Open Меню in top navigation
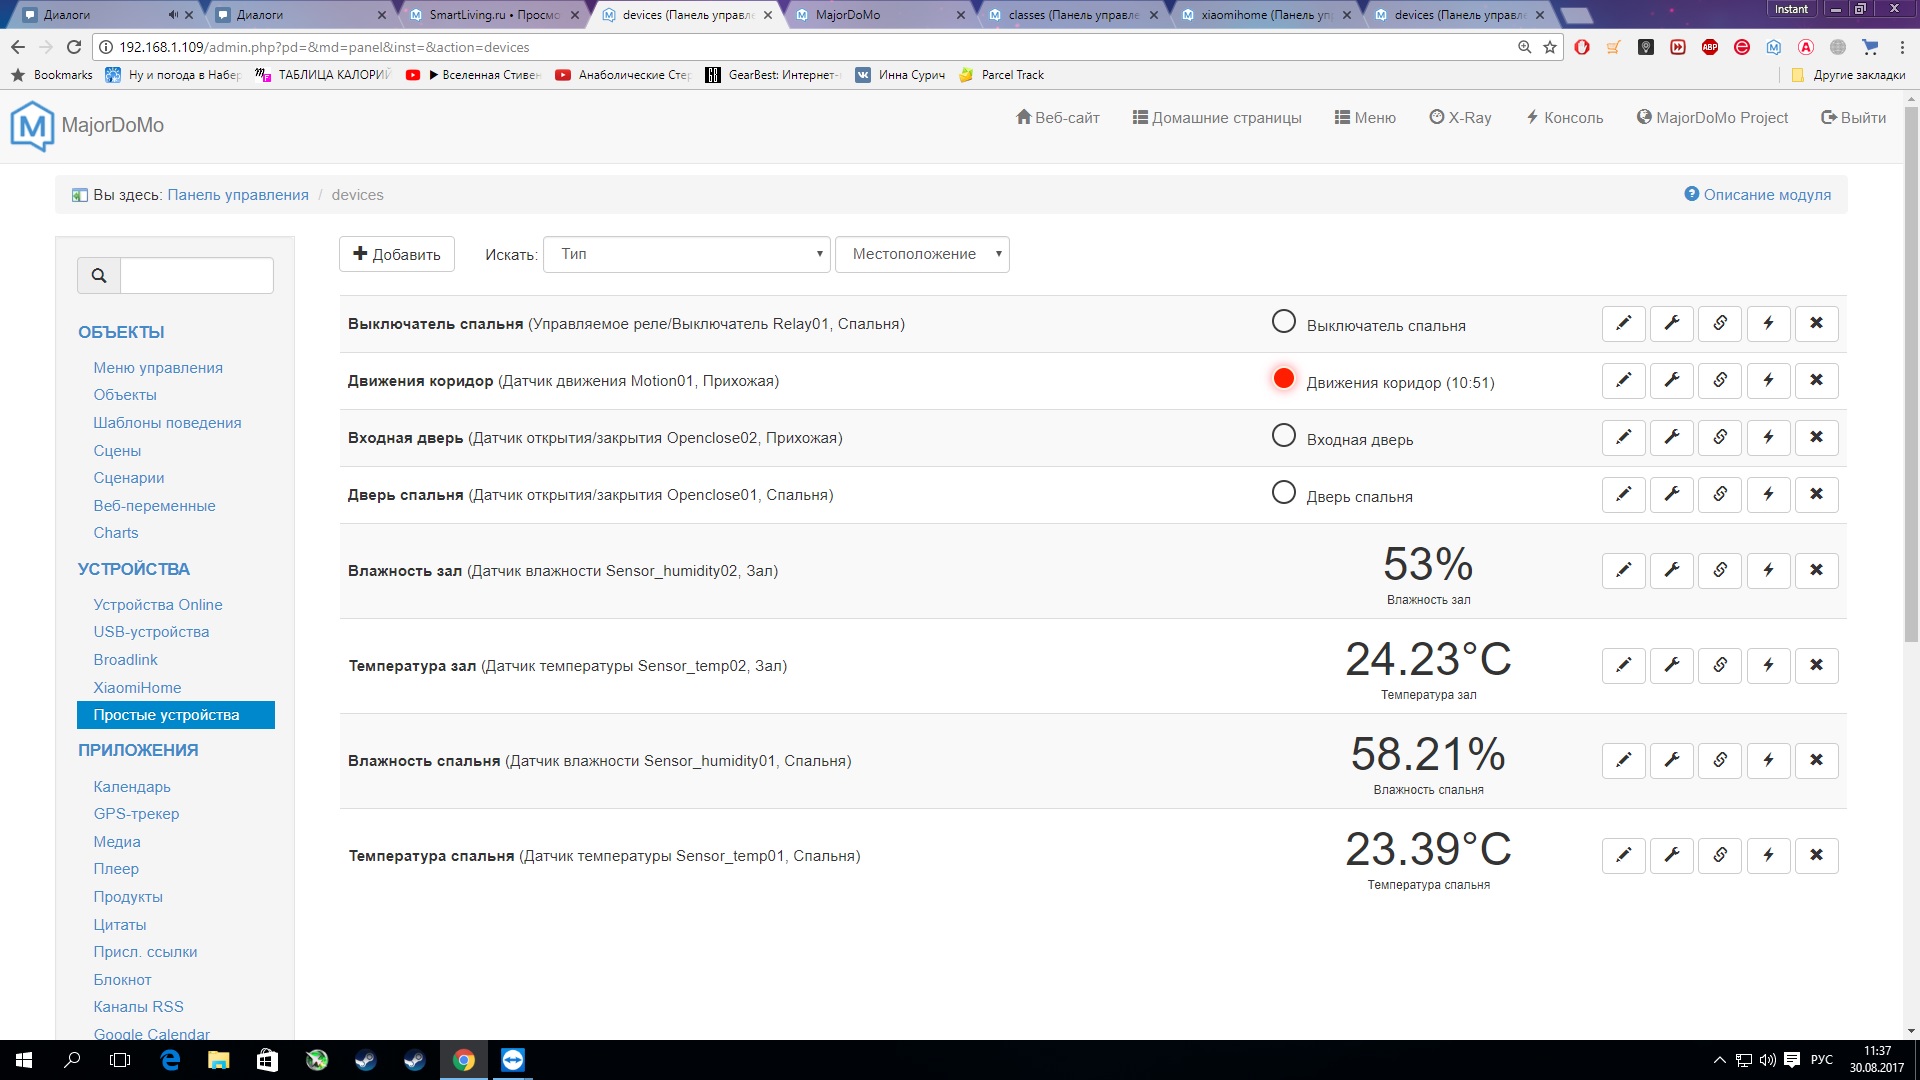 [1365, 118]
